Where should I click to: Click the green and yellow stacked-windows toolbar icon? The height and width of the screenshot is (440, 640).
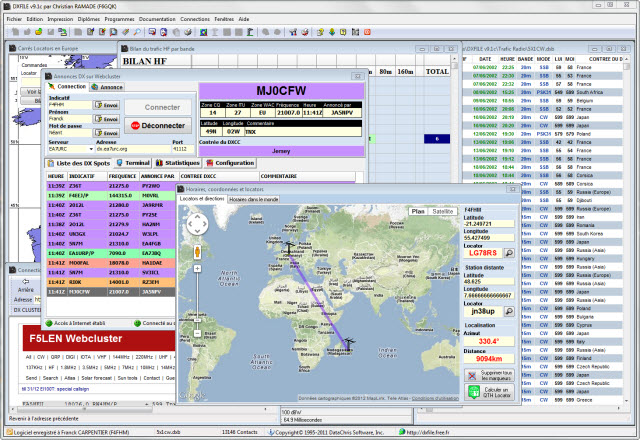pos(62,32)
